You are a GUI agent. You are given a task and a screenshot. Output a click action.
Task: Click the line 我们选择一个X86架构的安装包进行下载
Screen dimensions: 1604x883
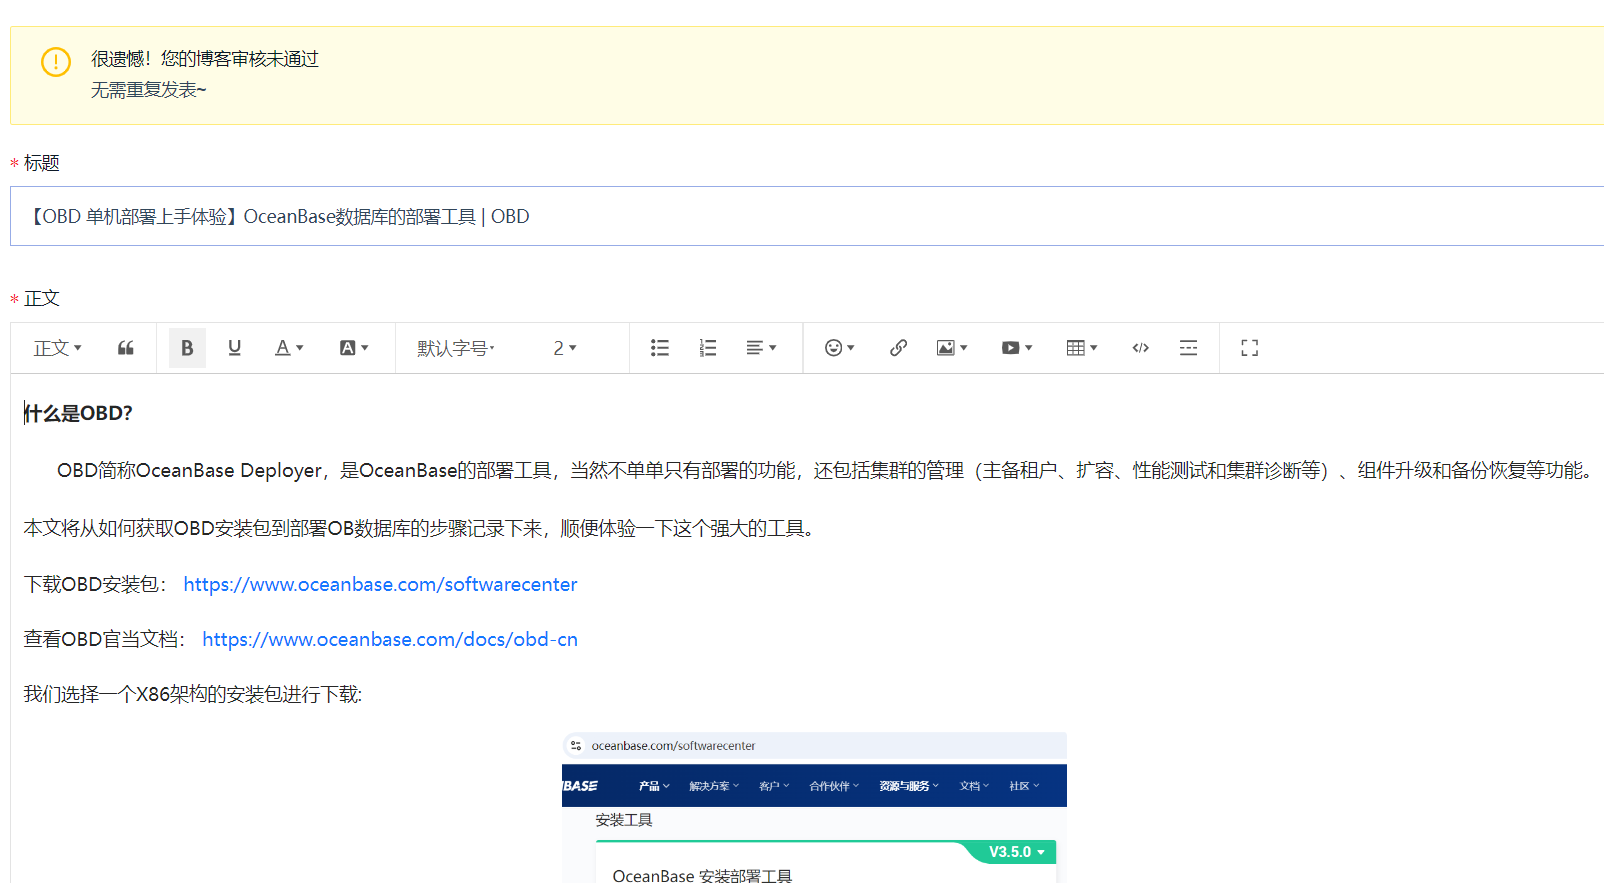pos(193,694)
